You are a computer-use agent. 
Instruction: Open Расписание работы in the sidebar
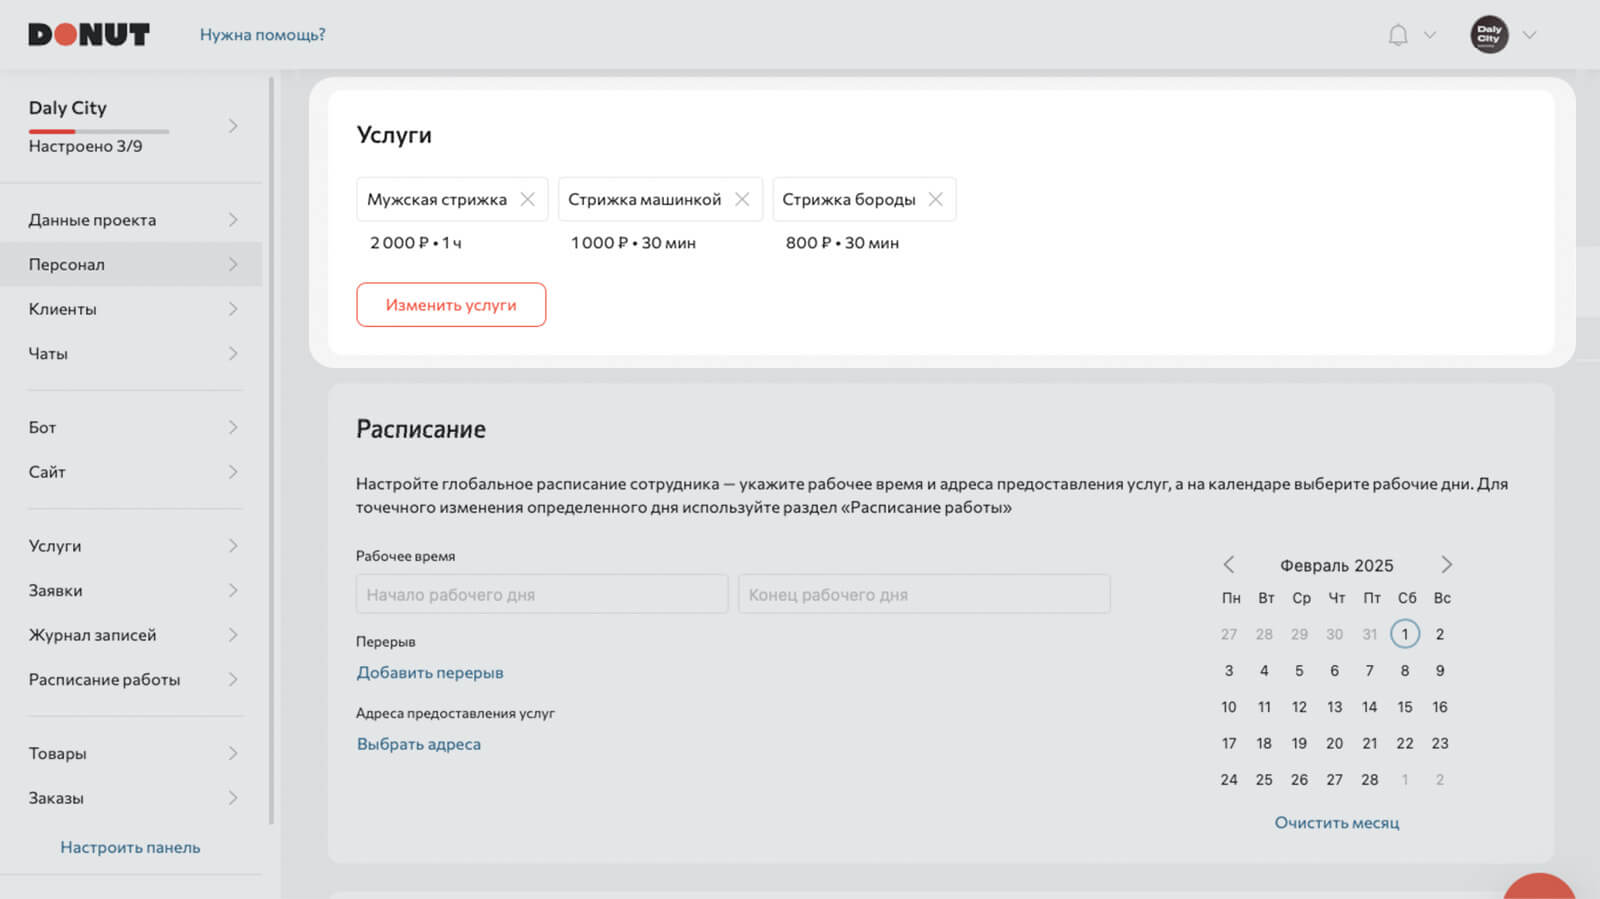coord(131,679)
